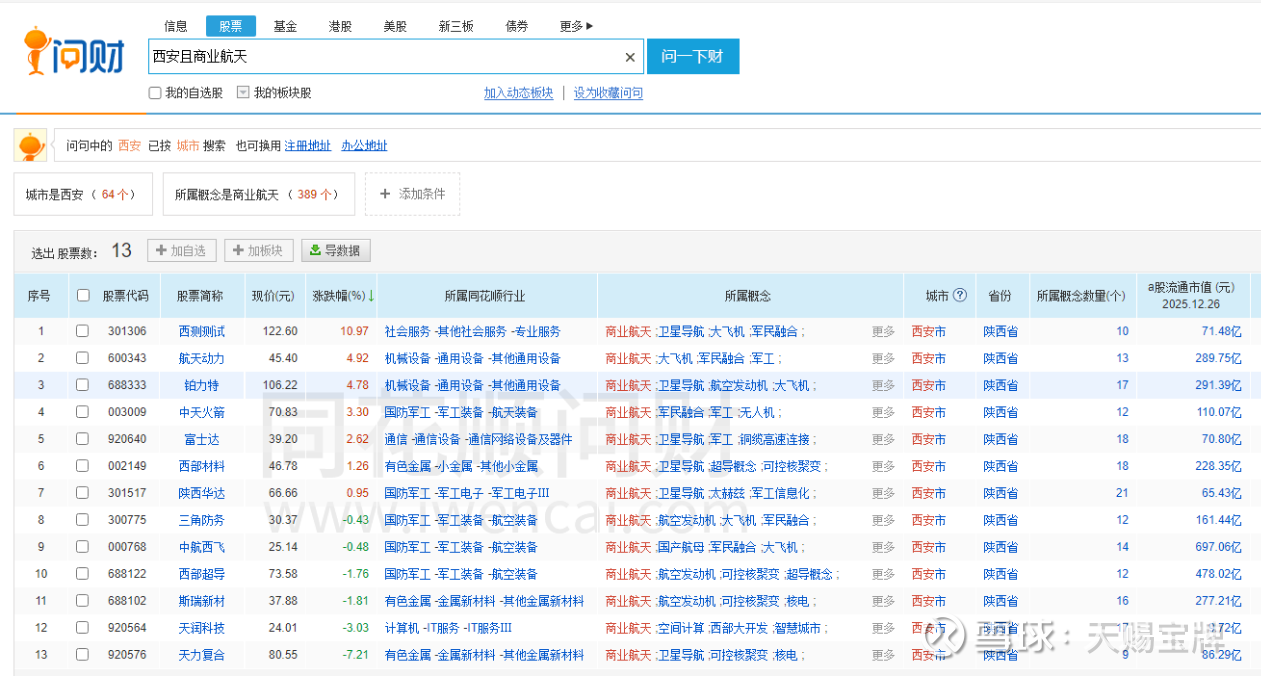Sort by the change percent arrow
1261x676 pixels.
pyautogui.click(x=371, y=296)
